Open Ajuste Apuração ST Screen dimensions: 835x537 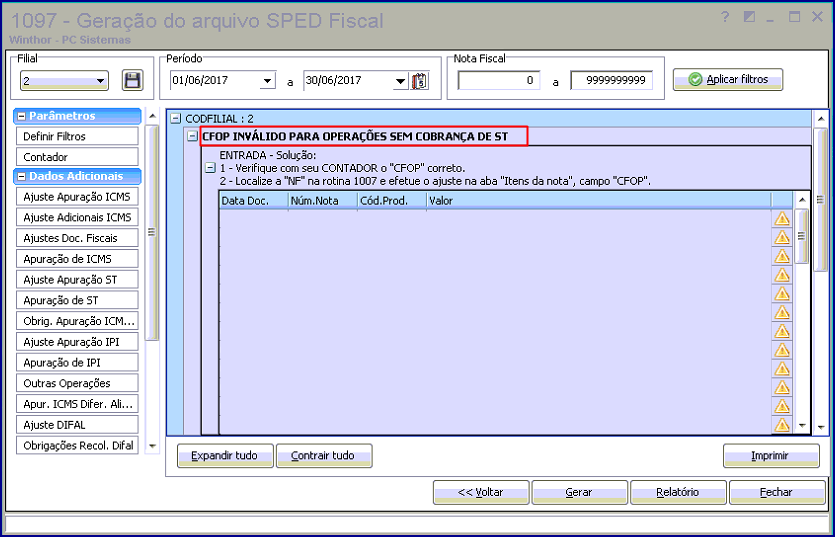[77, 280]
